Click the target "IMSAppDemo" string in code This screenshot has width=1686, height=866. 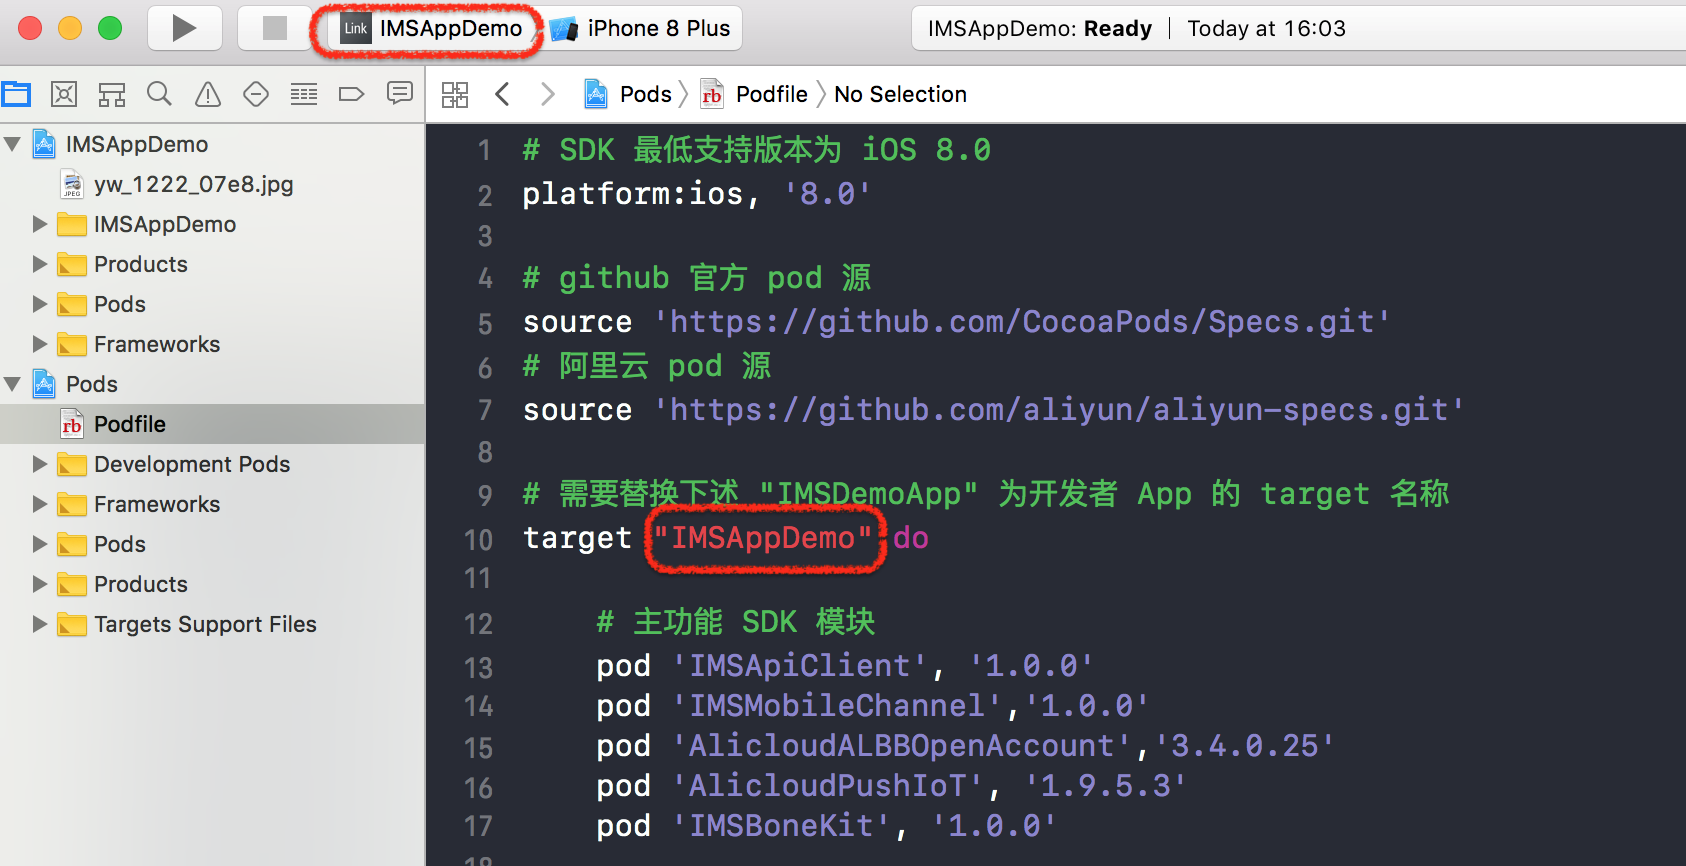click(x=763, y=538)
